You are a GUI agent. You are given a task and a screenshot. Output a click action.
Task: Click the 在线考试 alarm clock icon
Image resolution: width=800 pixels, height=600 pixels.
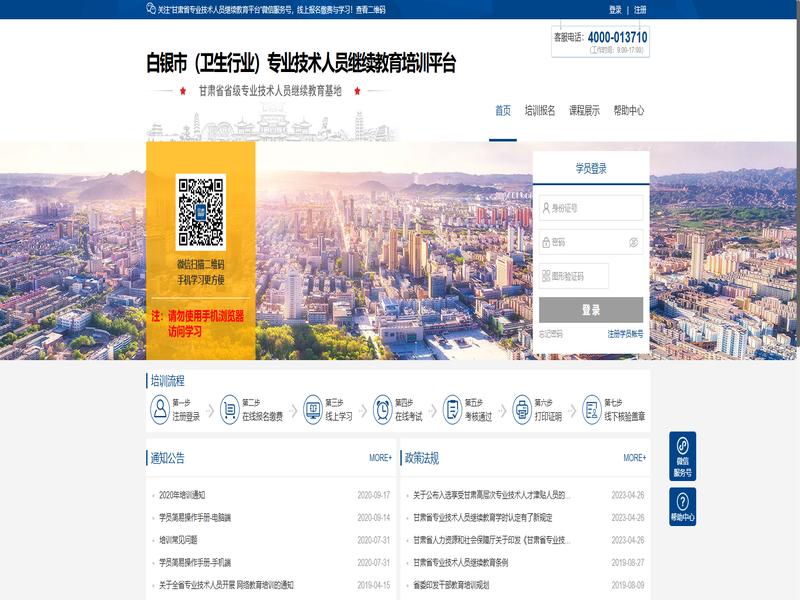click(383, 410)
